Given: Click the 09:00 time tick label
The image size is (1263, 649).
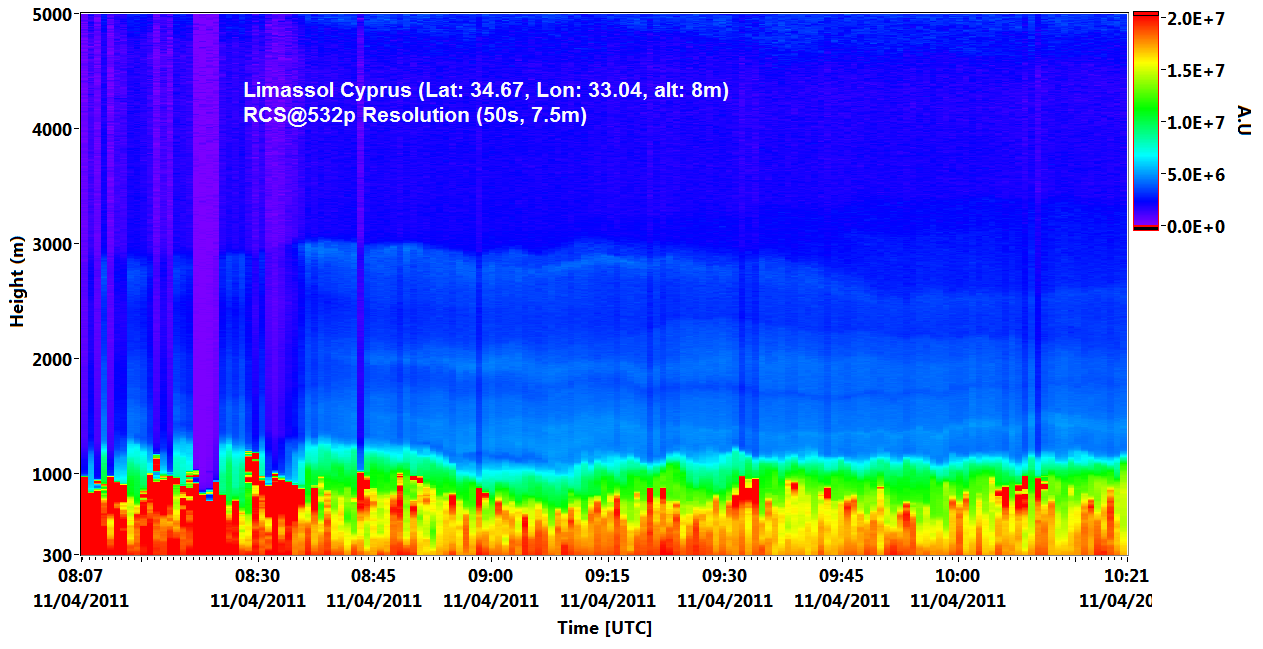Looking at the screenshot, I should (490, 576).
